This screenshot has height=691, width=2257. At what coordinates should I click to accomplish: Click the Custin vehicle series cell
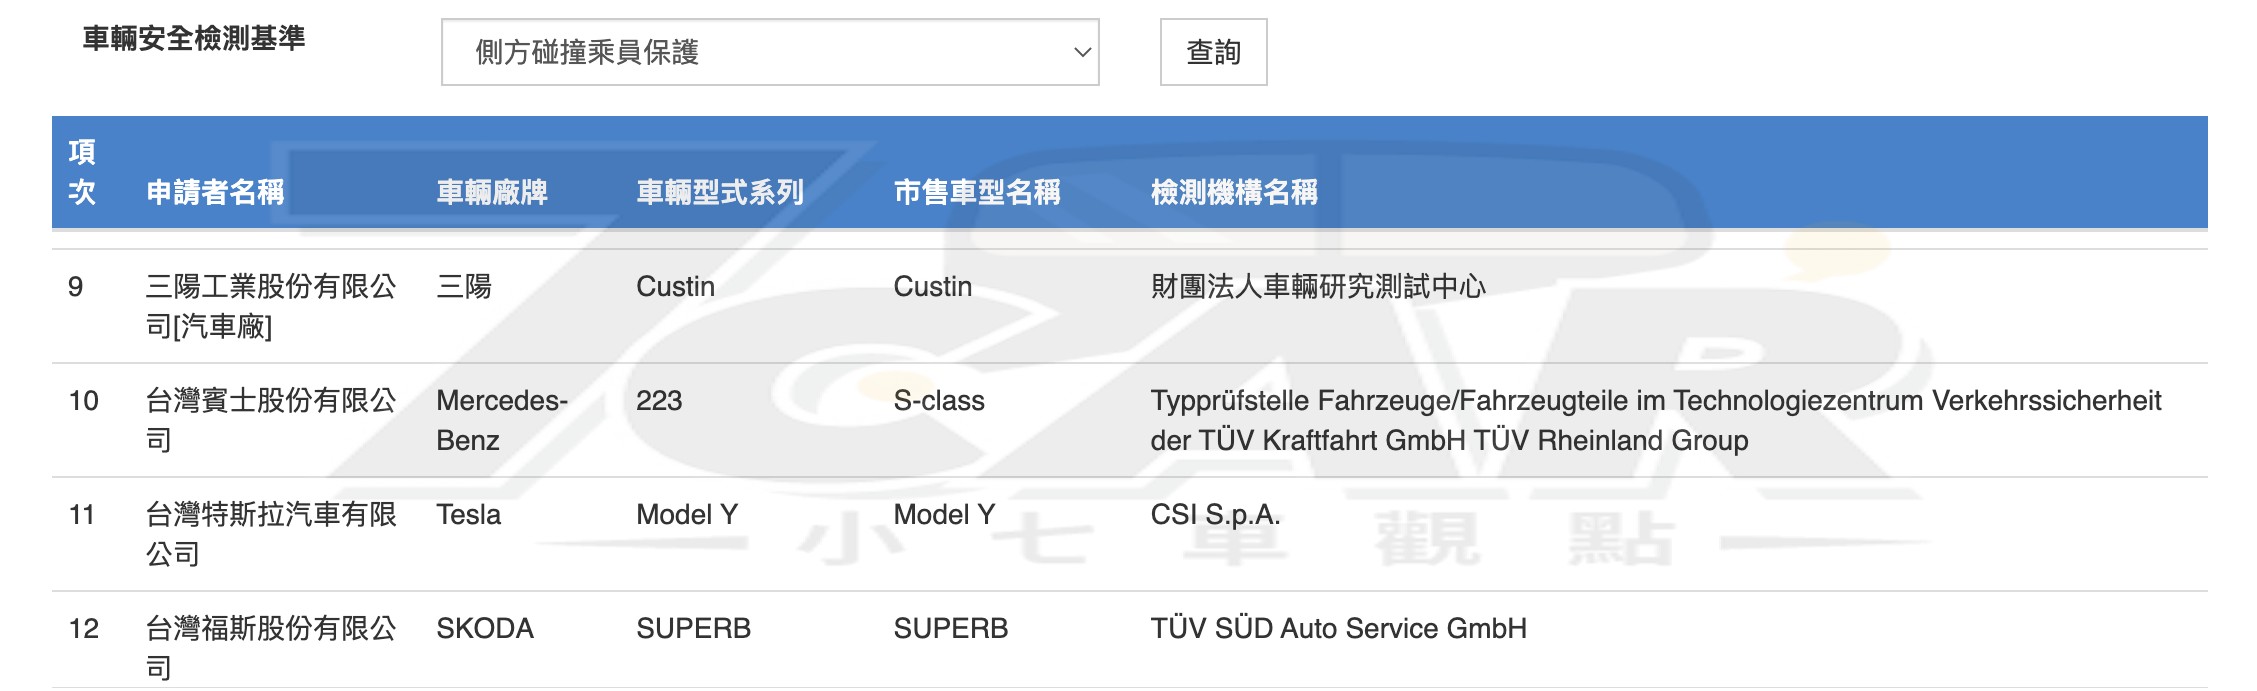(x=675, y=287)
